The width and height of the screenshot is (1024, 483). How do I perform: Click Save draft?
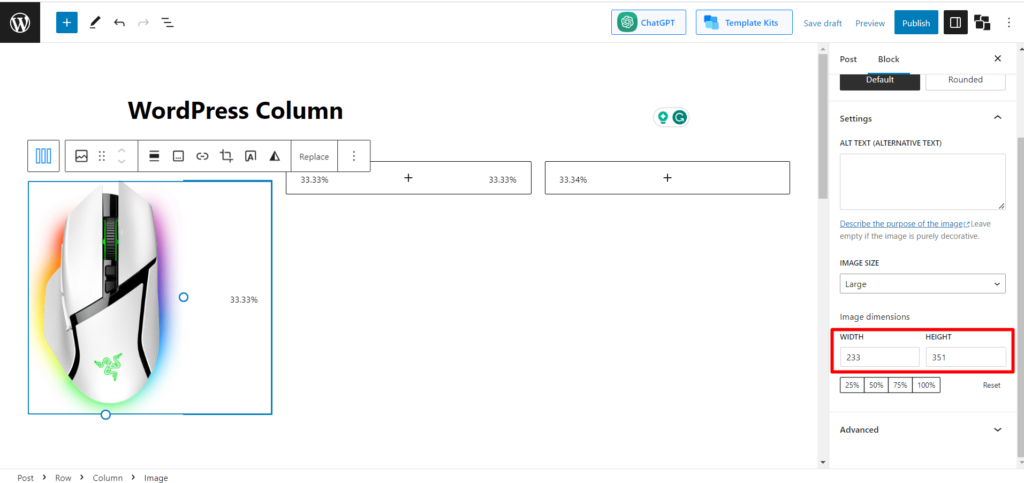point(822,23)
